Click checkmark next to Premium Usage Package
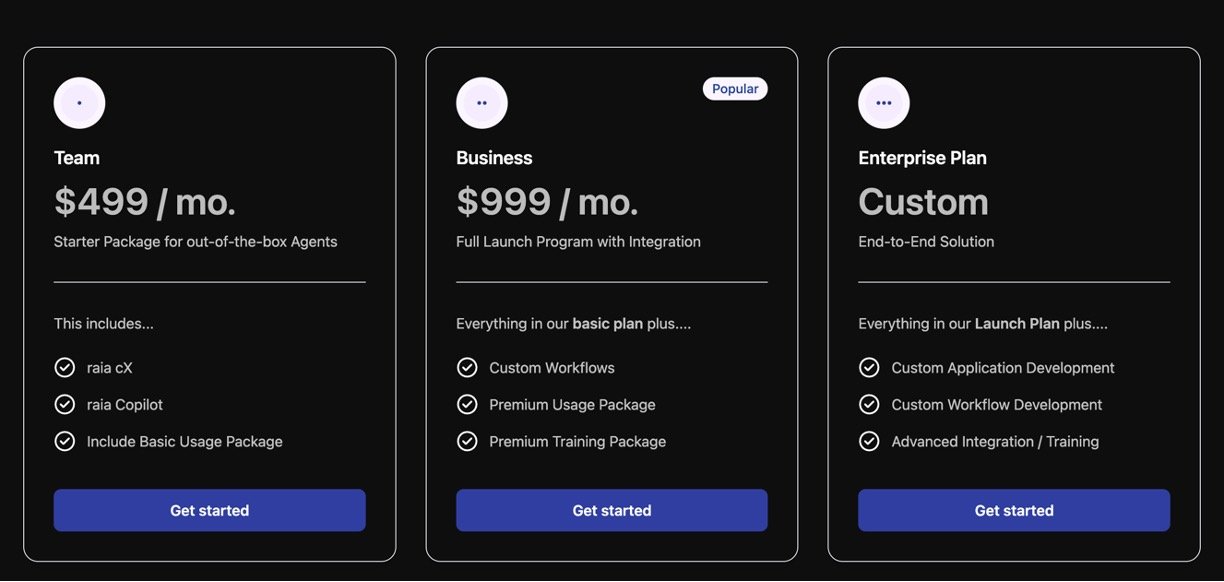This screenshot has width=1224, height=582. tap(467, 405)
